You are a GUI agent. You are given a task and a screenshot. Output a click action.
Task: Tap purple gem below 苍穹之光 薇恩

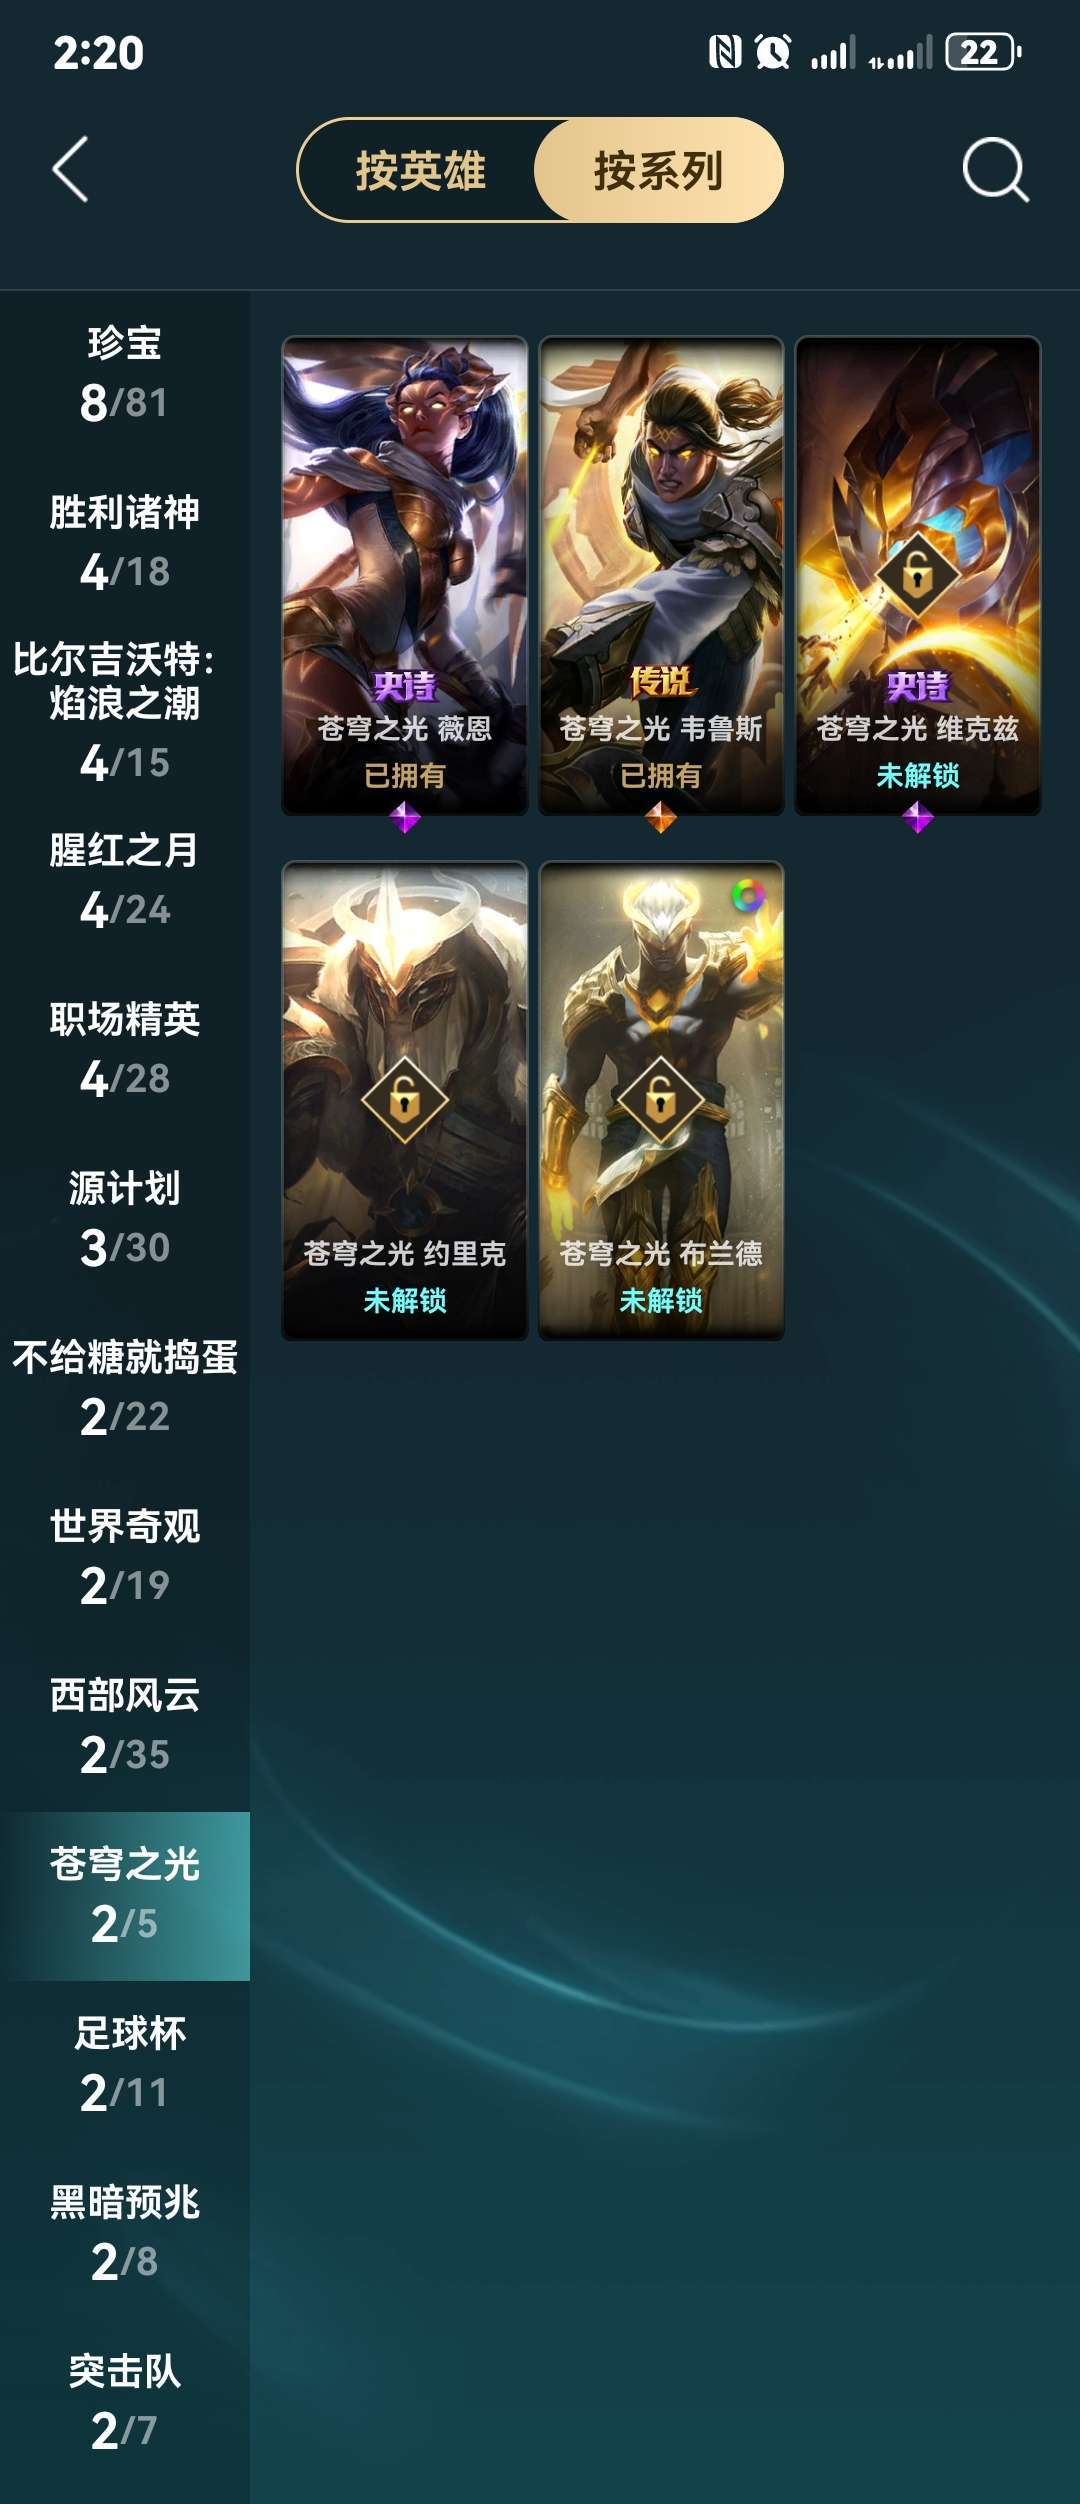coord(405,818)
